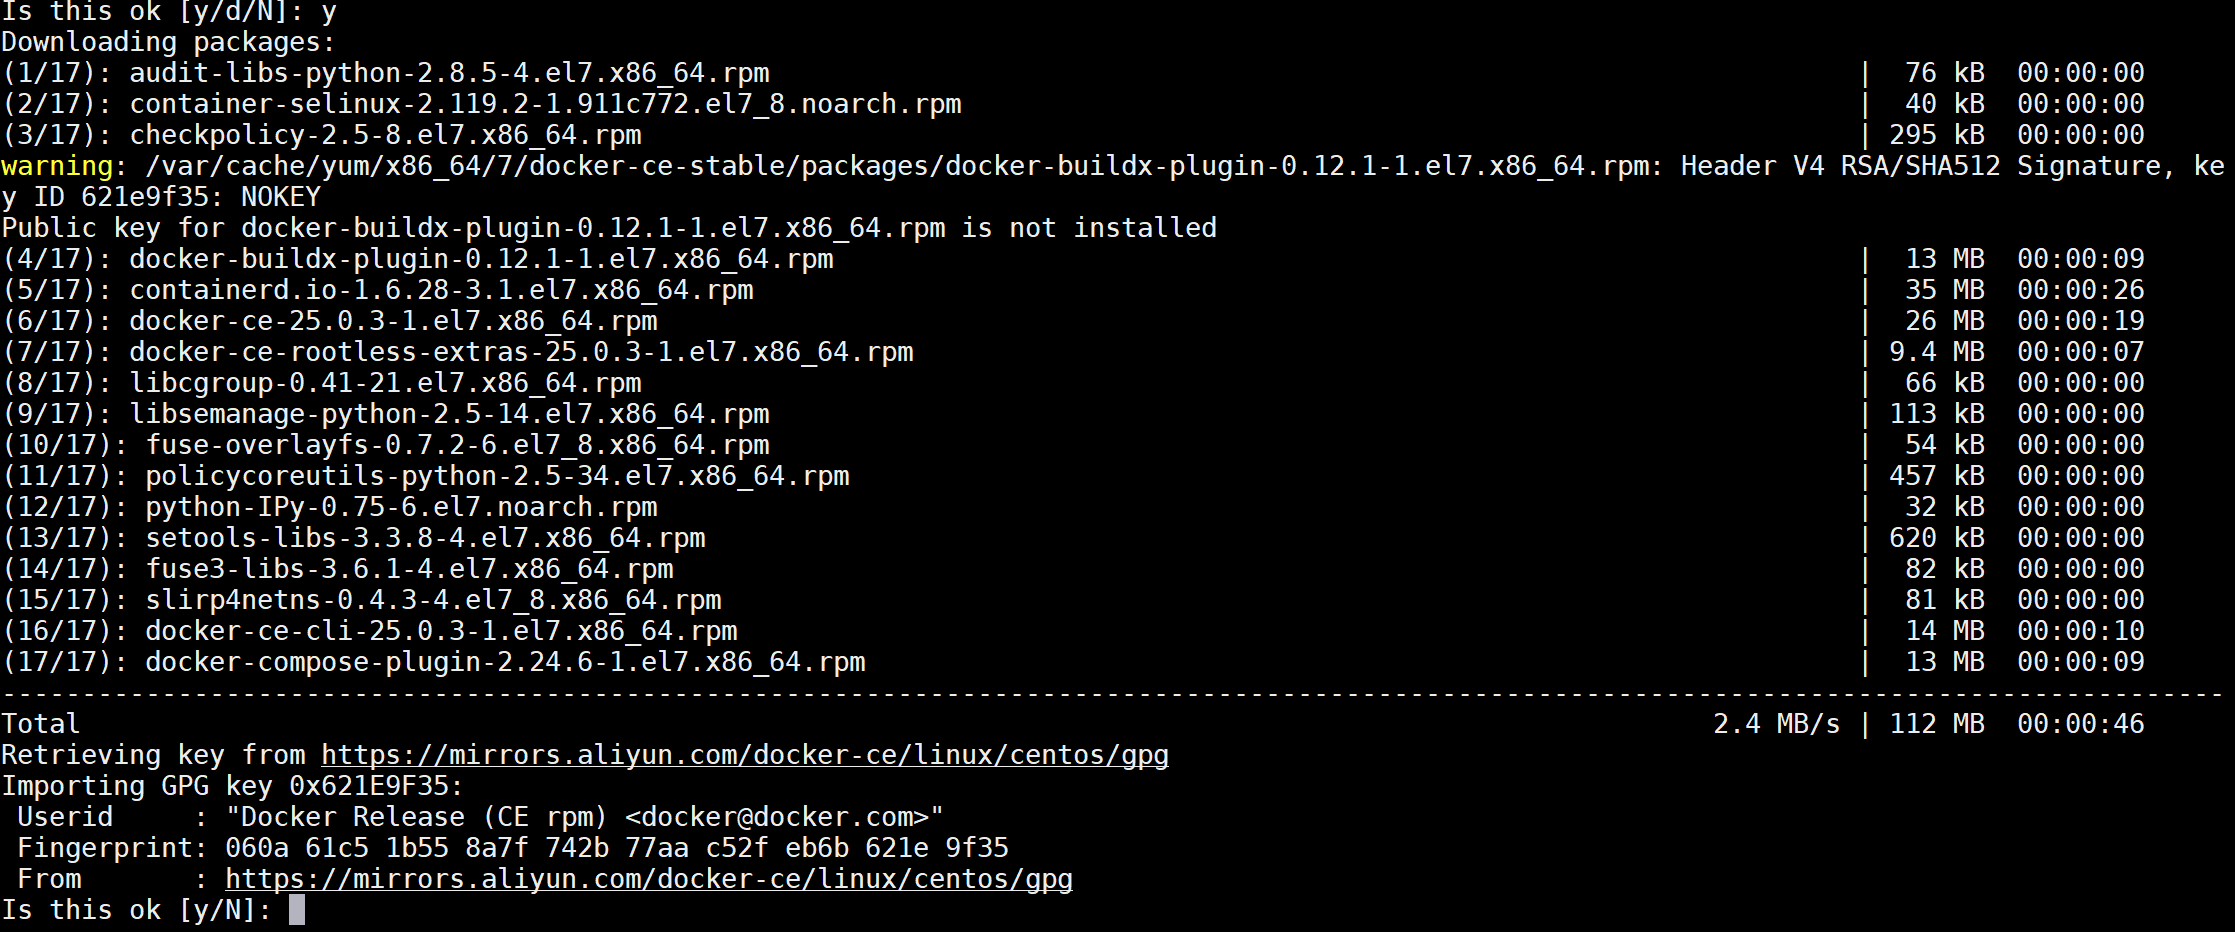This screenshot has width=2235, height=932.
Task: Click the 2.4 MB/s download speed
Action: (1776, 724)
